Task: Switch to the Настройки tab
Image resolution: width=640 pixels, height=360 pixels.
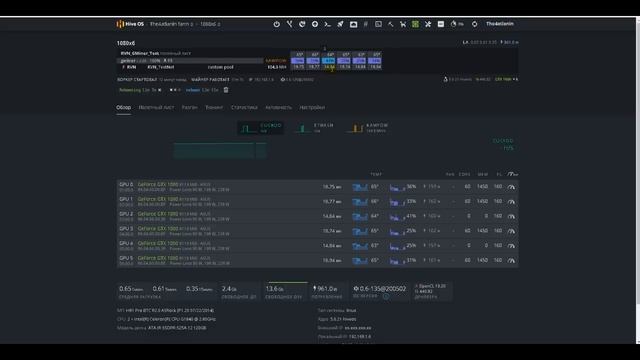Action: pos(312,107)
